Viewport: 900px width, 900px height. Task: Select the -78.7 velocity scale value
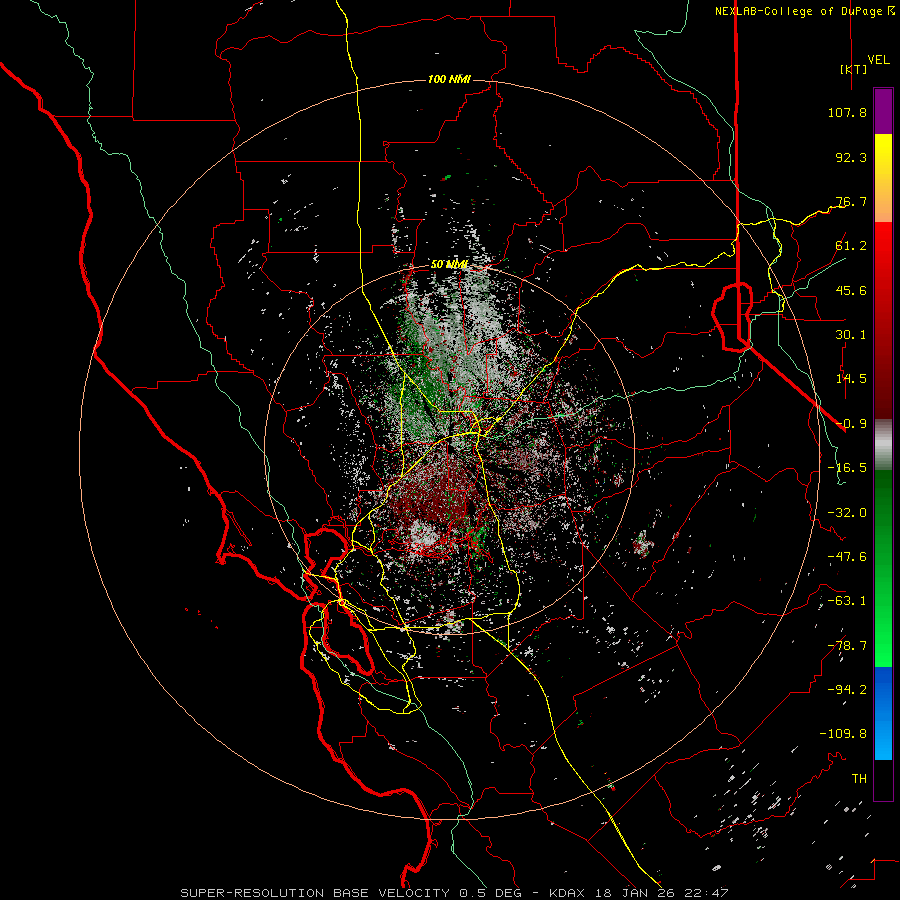pos(847,646)
